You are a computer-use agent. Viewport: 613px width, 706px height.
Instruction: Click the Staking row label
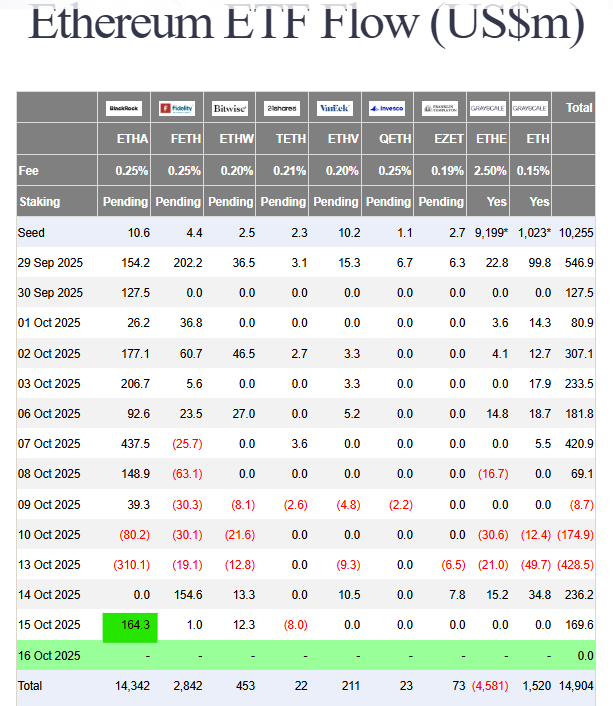coord(40,202)
